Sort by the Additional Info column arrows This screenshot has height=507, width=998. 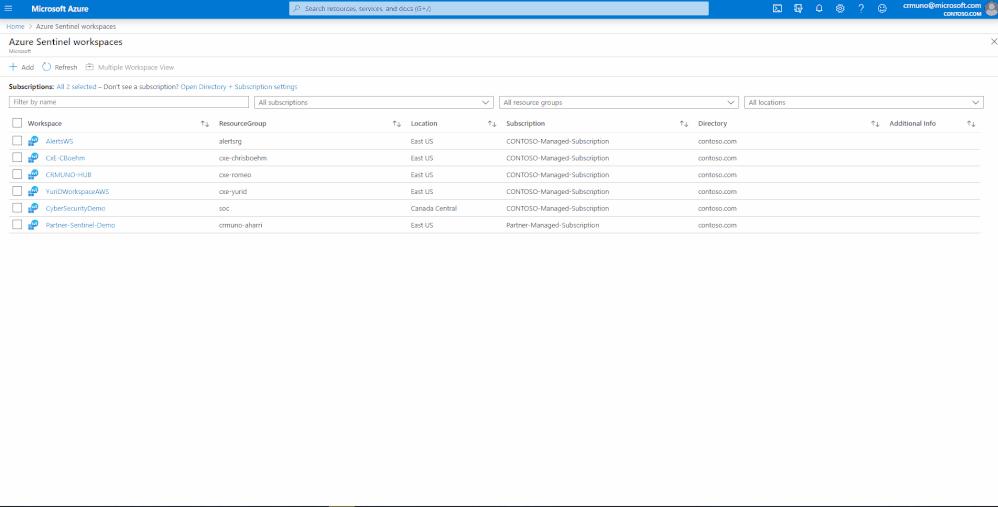tap(971, 123)
